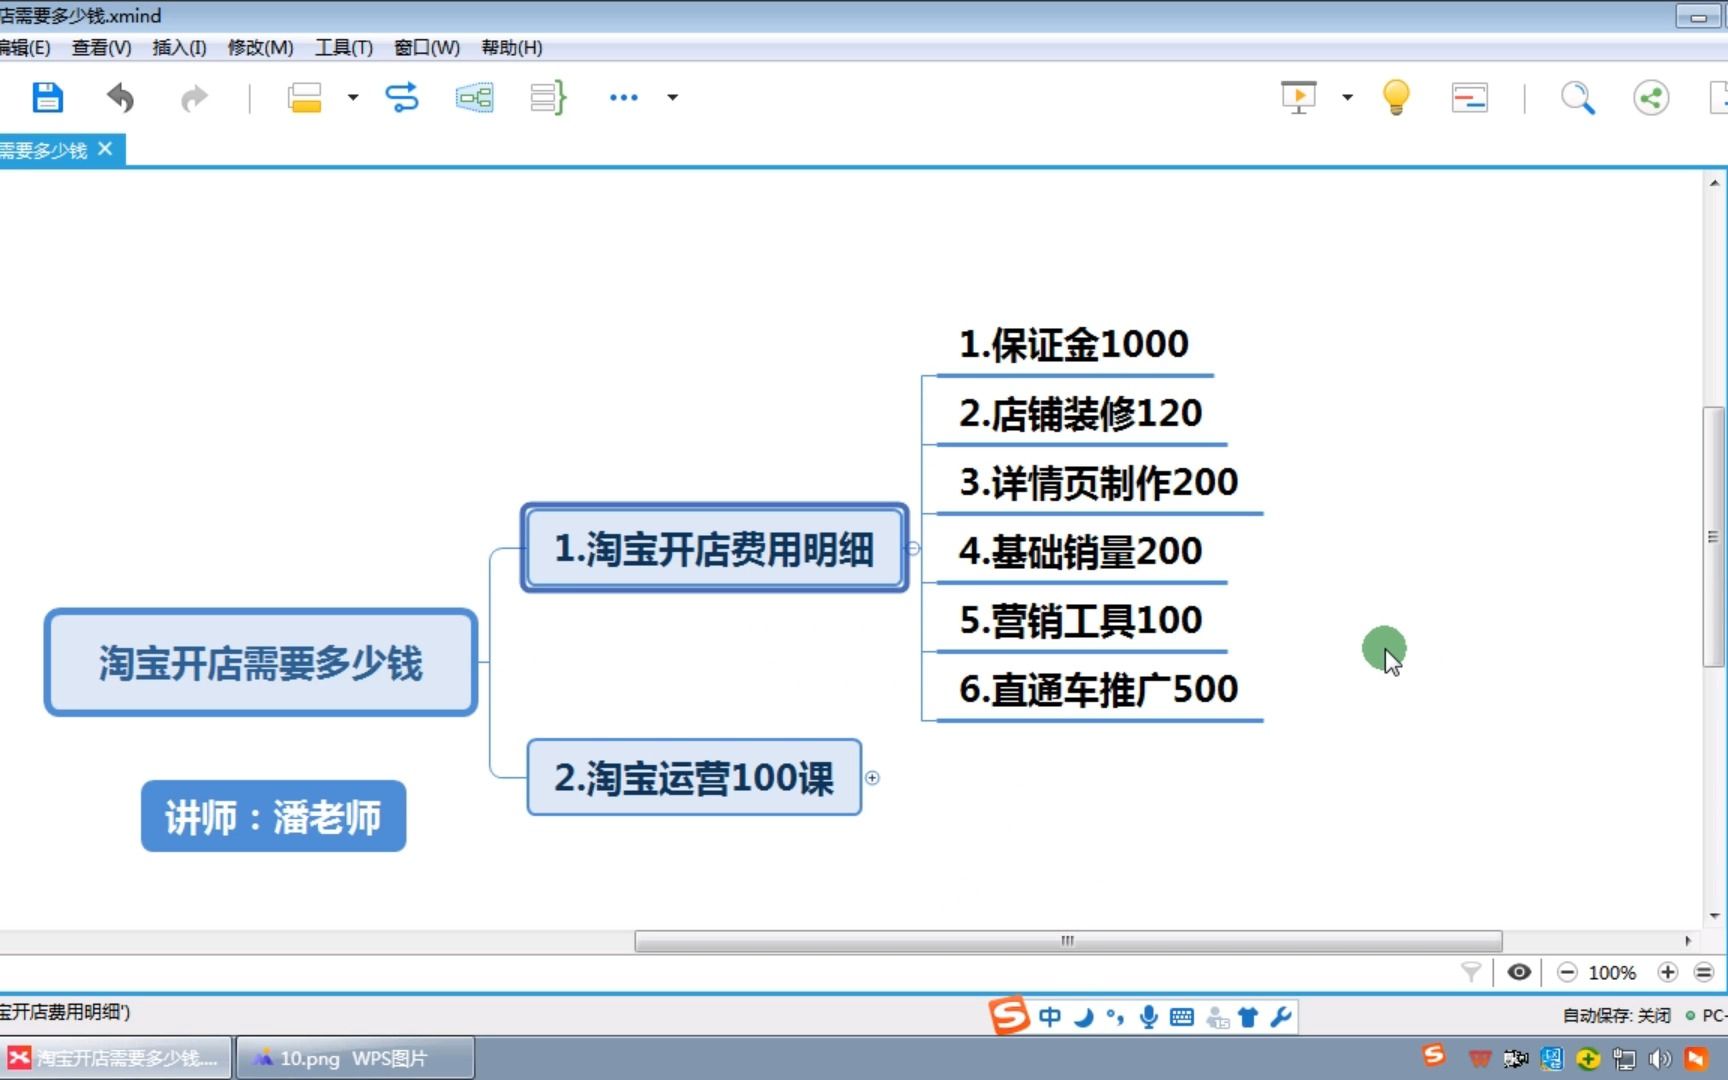
Task: Start presentation mode
Action: click(1299, 97)
